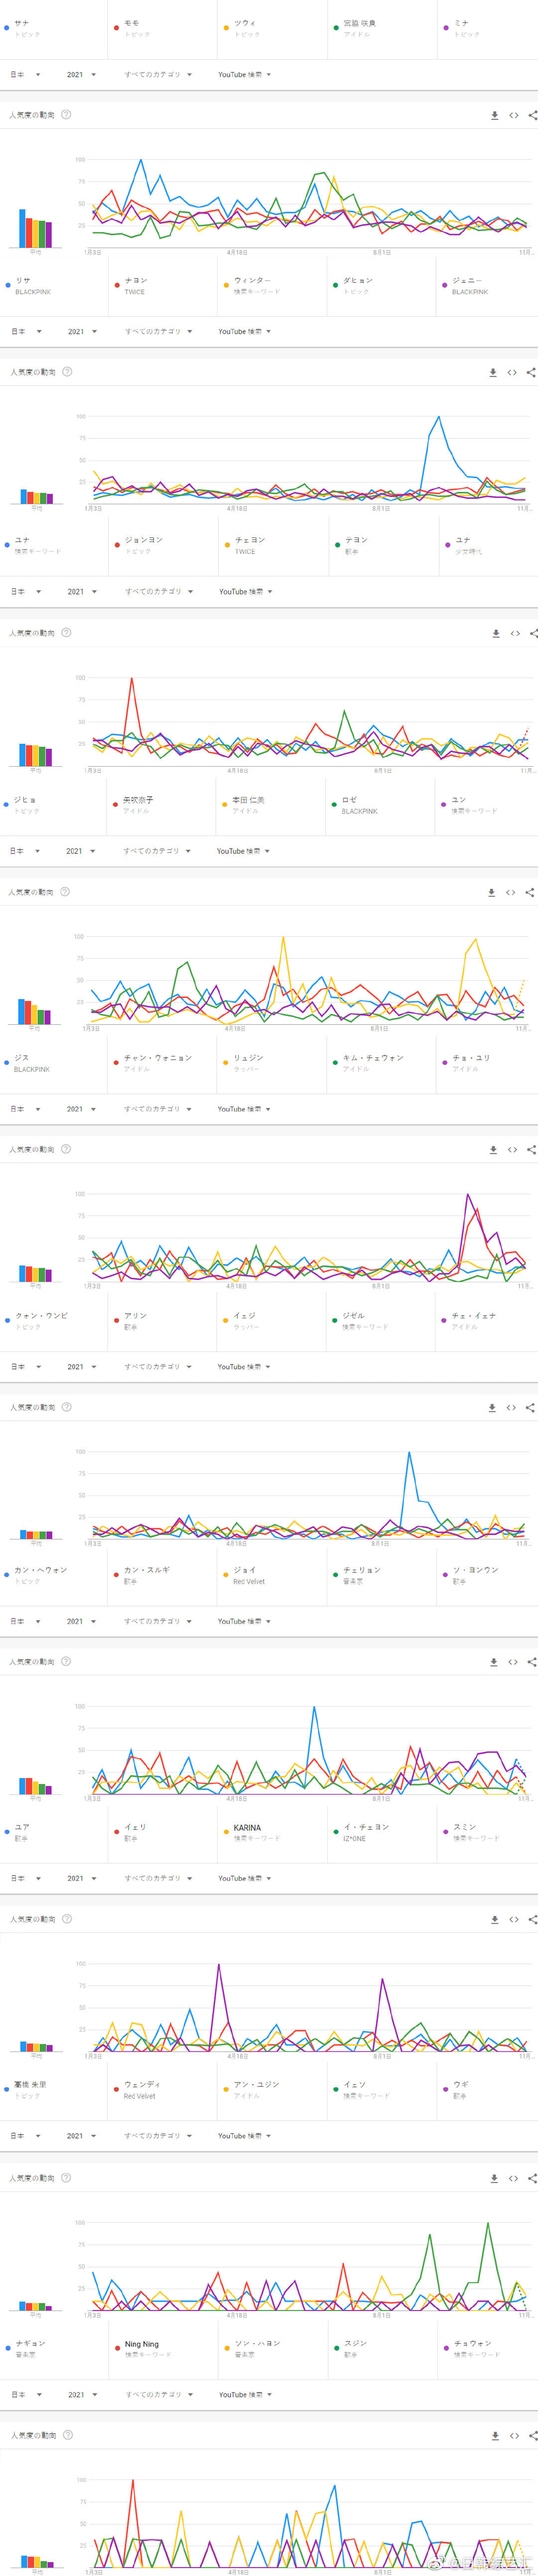Download the chart comparing サナ and モモ

494,115
